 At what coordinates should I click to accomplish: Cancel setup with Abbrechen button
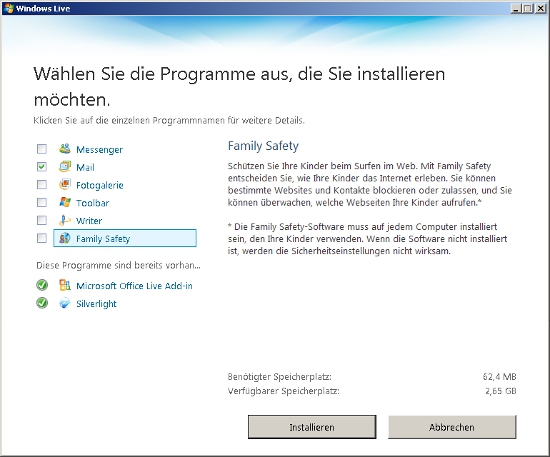coord(452,427)
